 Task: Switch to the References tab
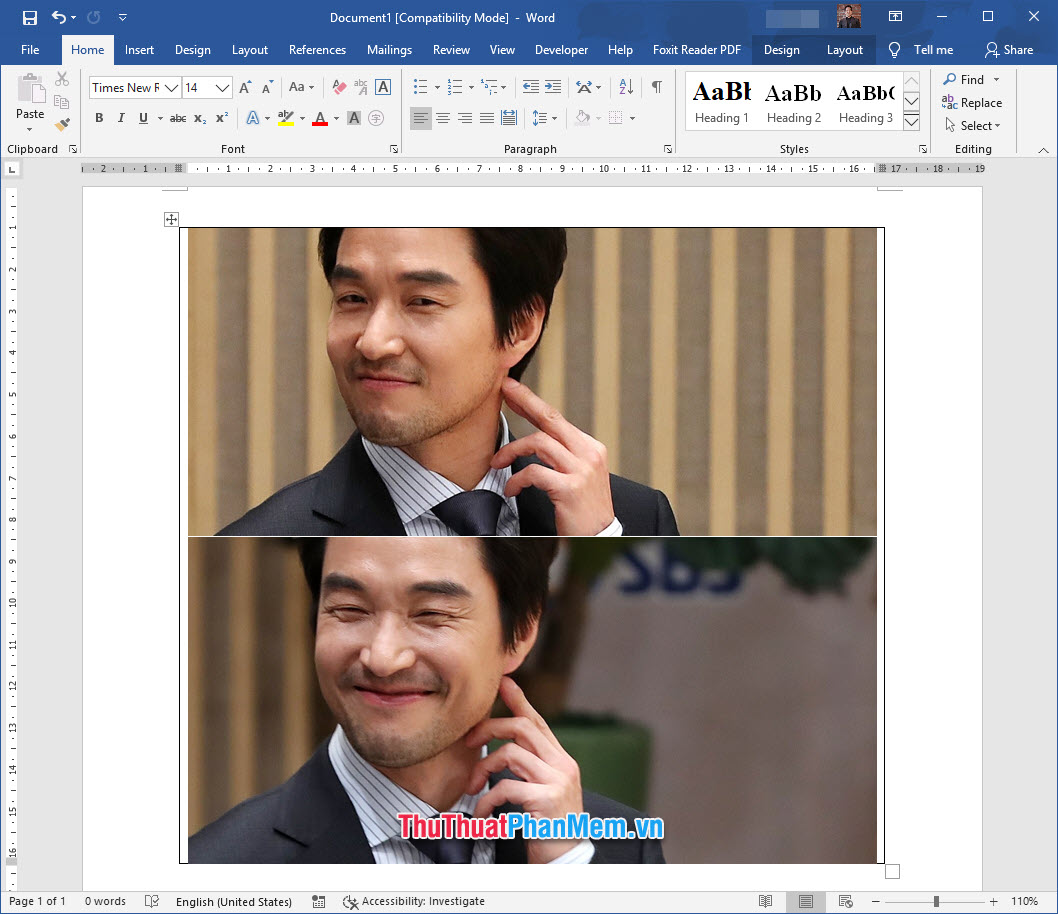pos(317,50)
